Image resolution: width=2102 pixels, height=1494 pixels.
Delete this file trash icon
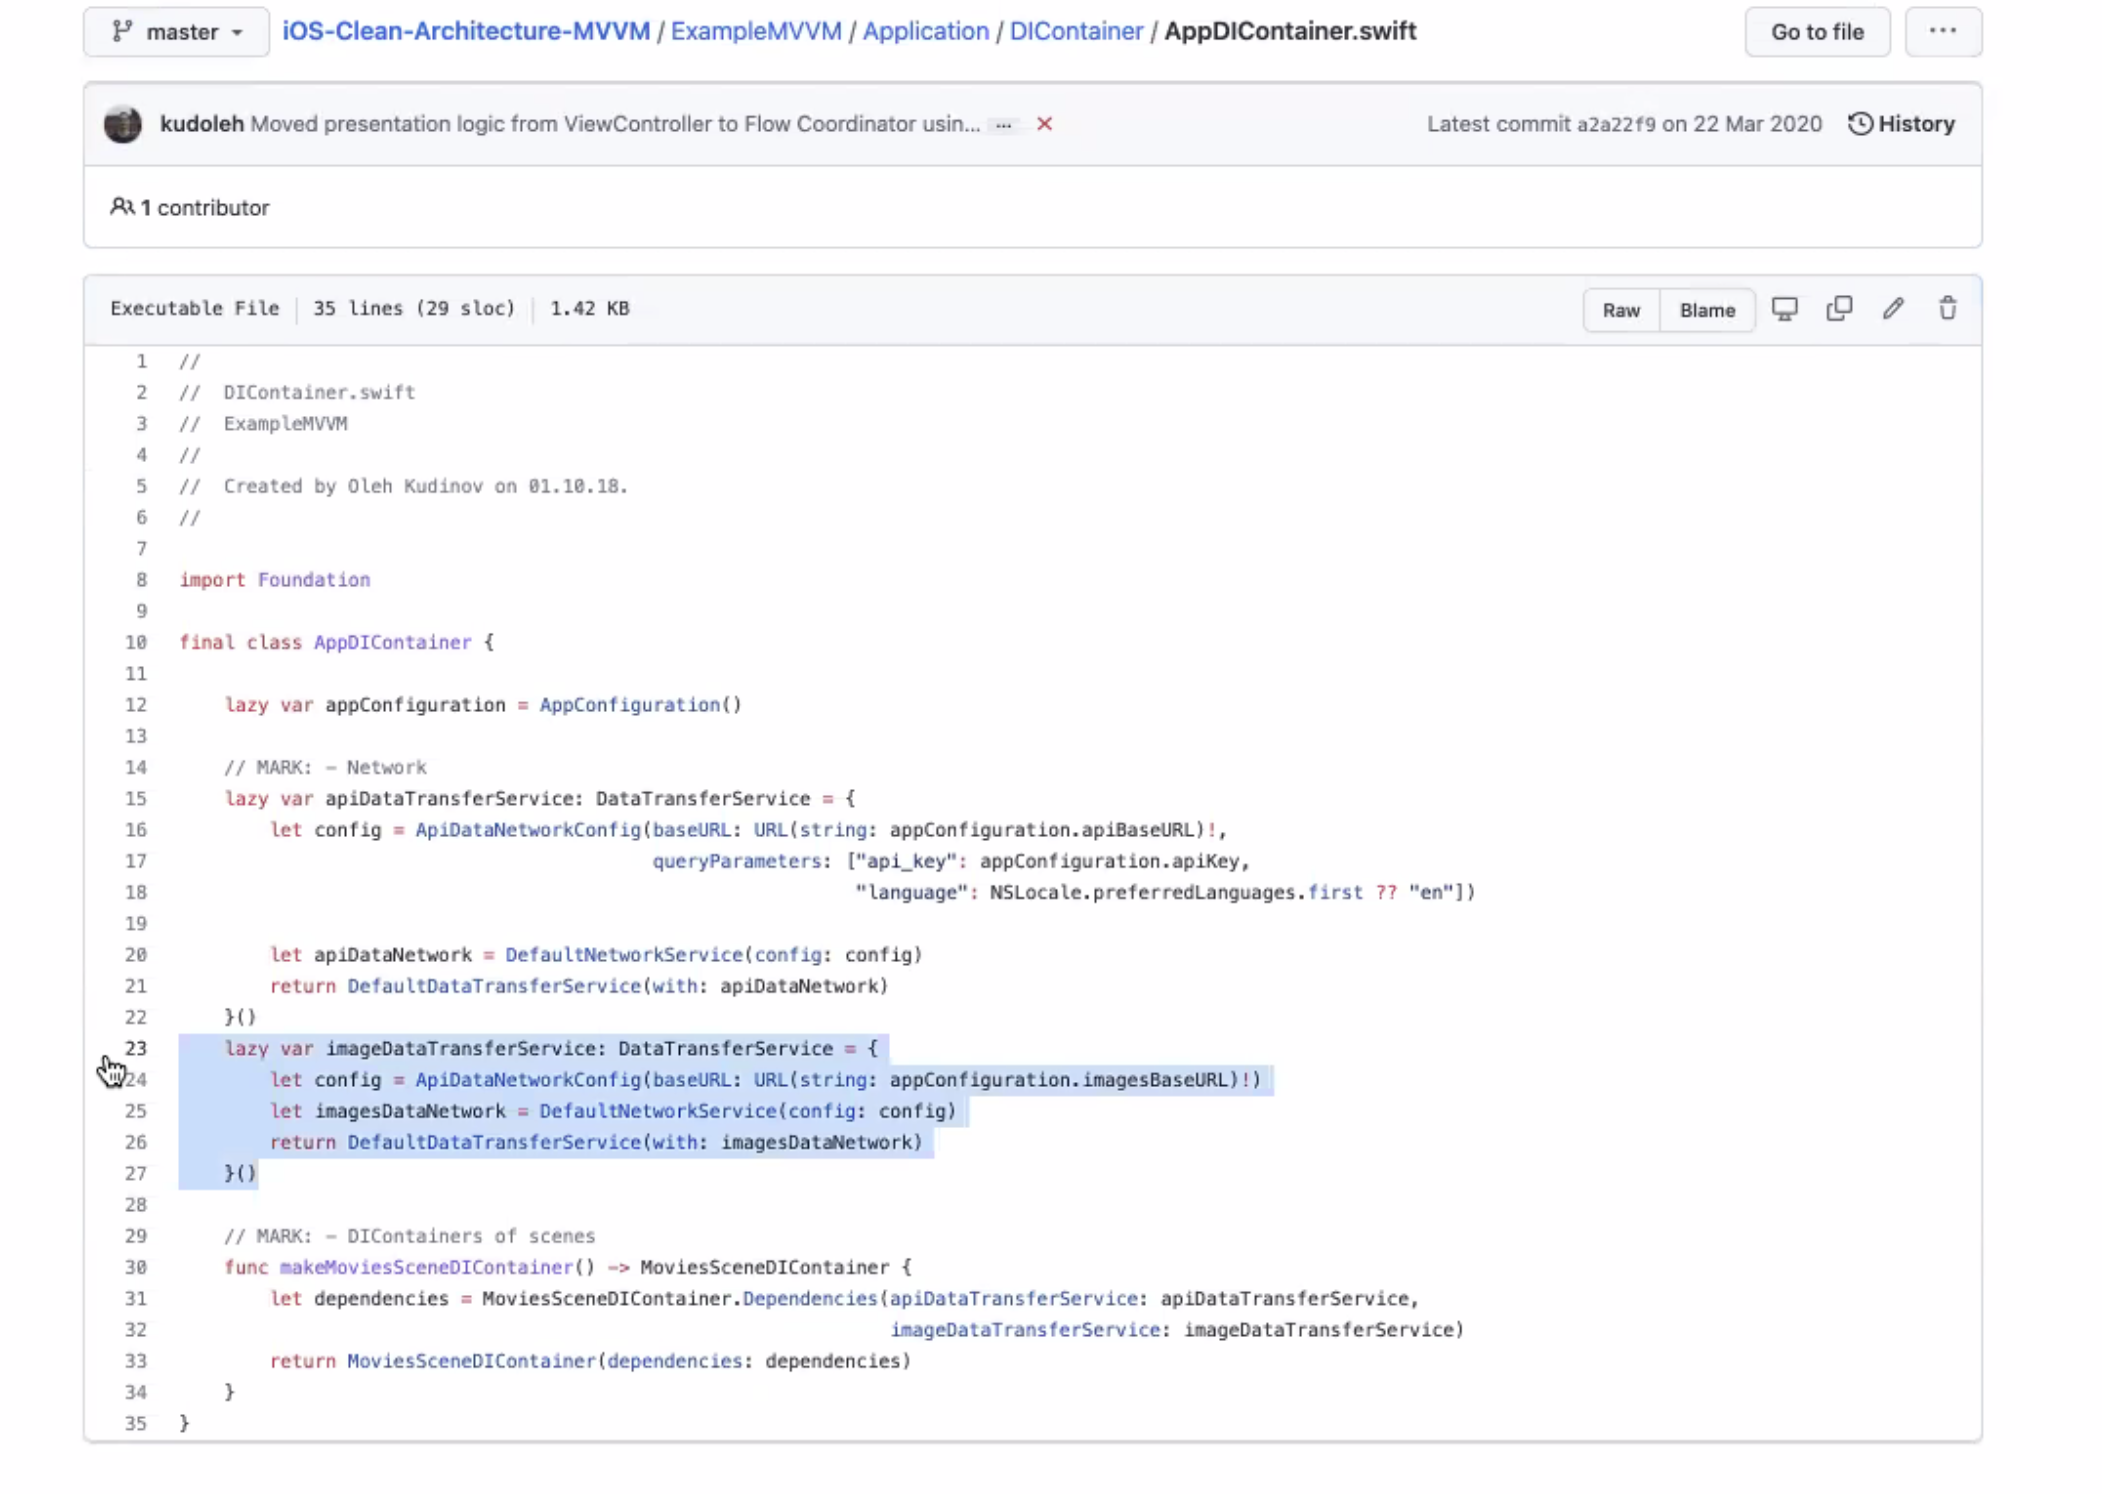(x=1947, y=309)
